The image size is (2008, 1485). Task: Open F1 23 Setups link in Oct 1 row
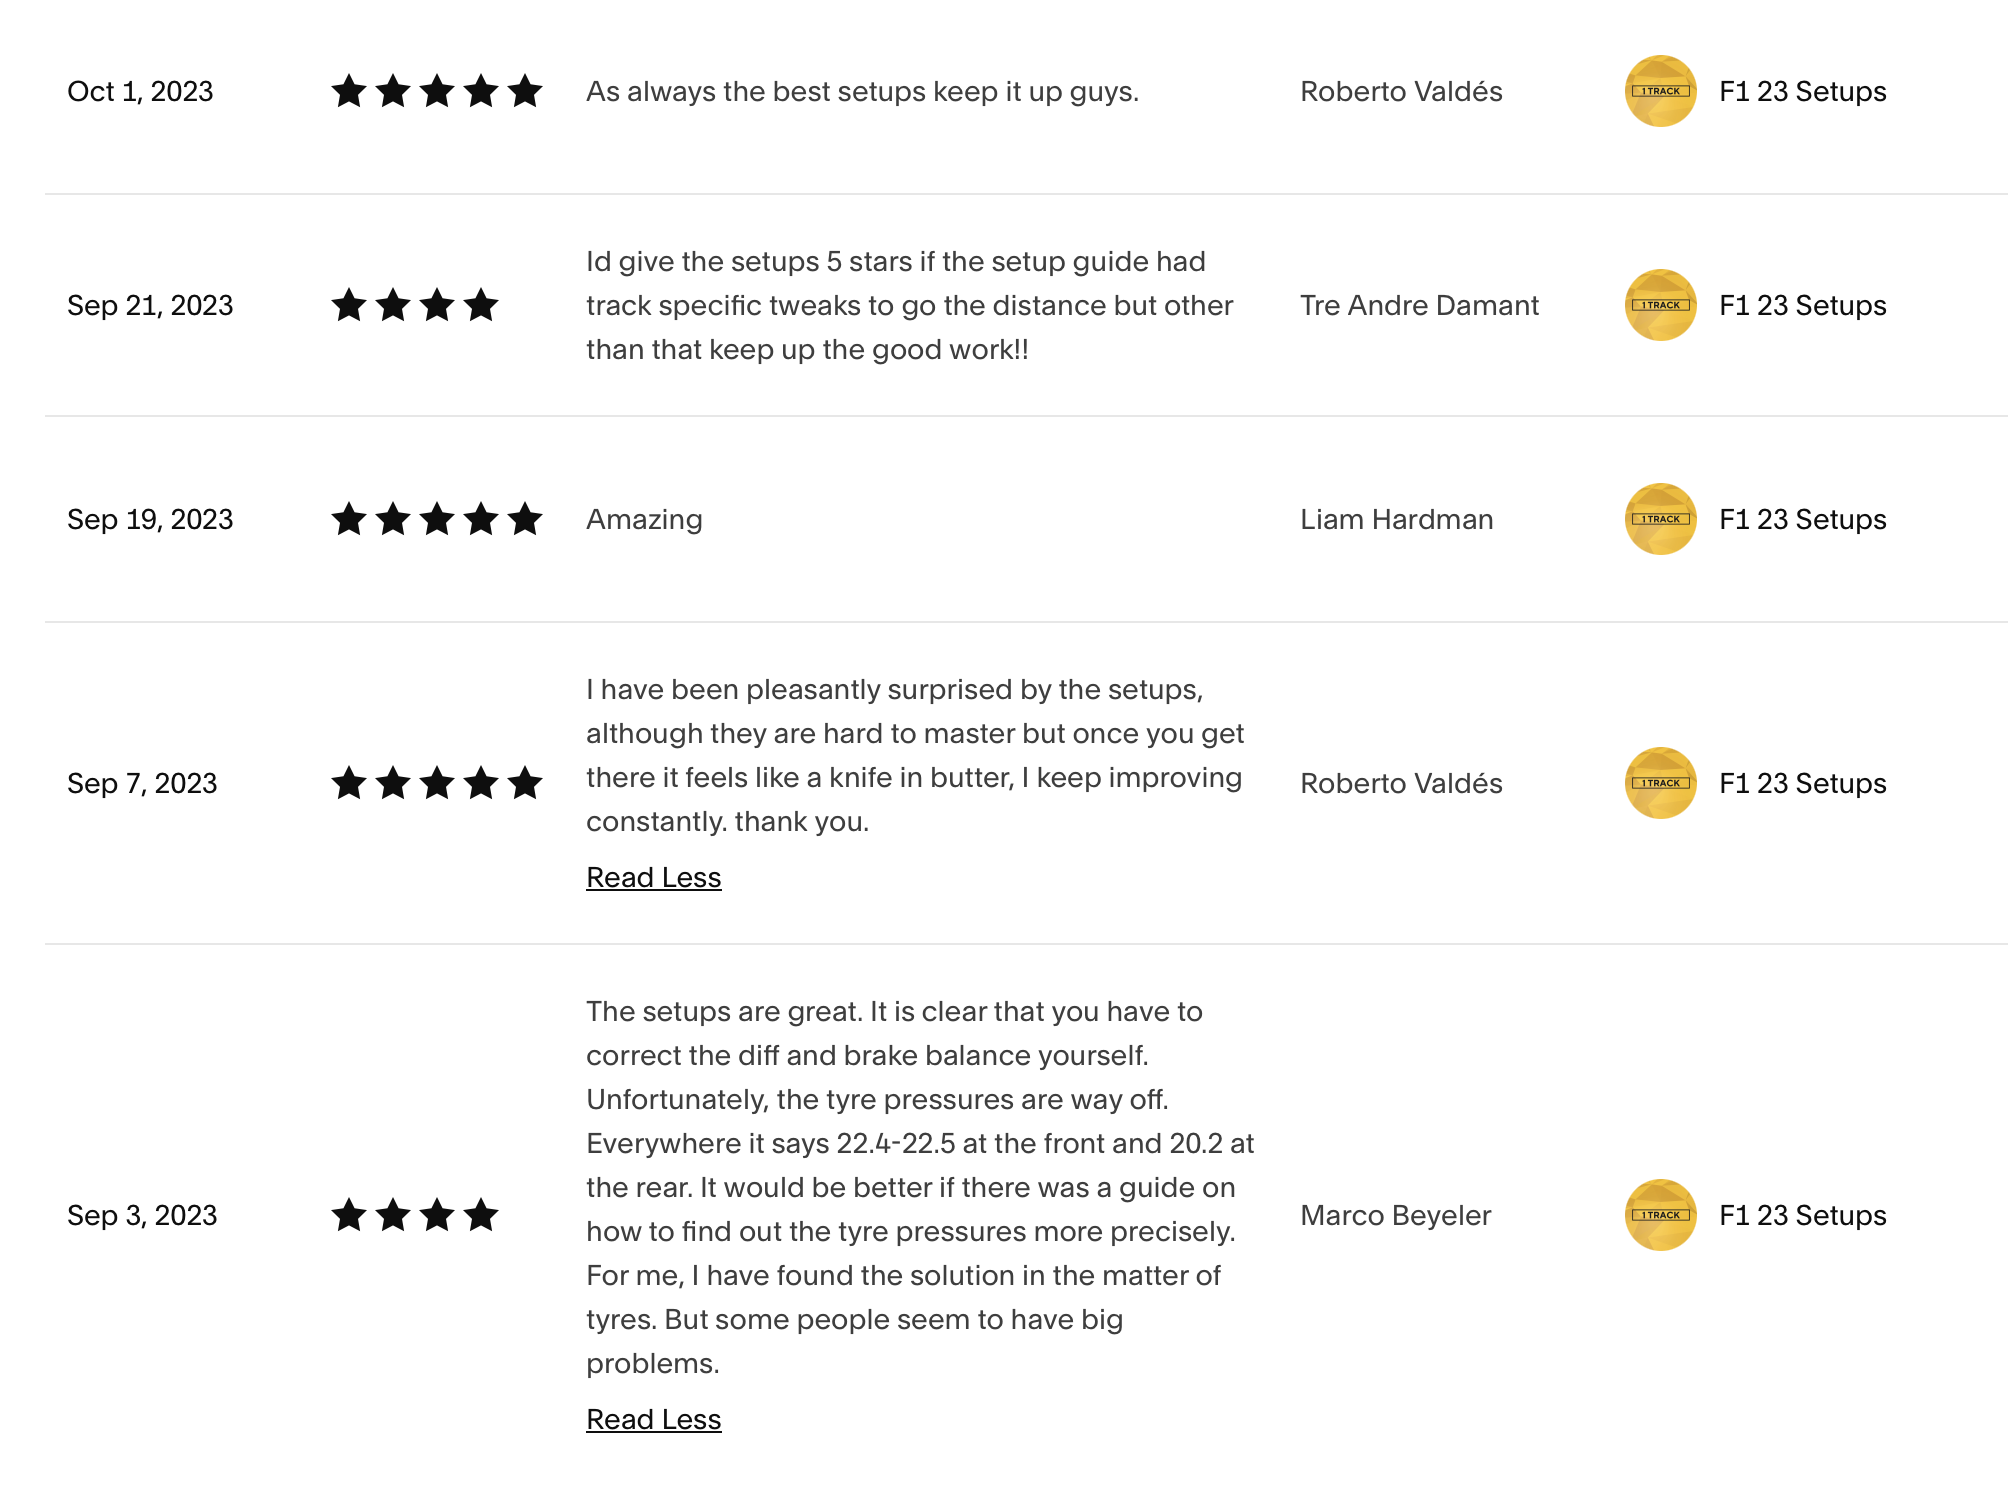coord(1802,91)
